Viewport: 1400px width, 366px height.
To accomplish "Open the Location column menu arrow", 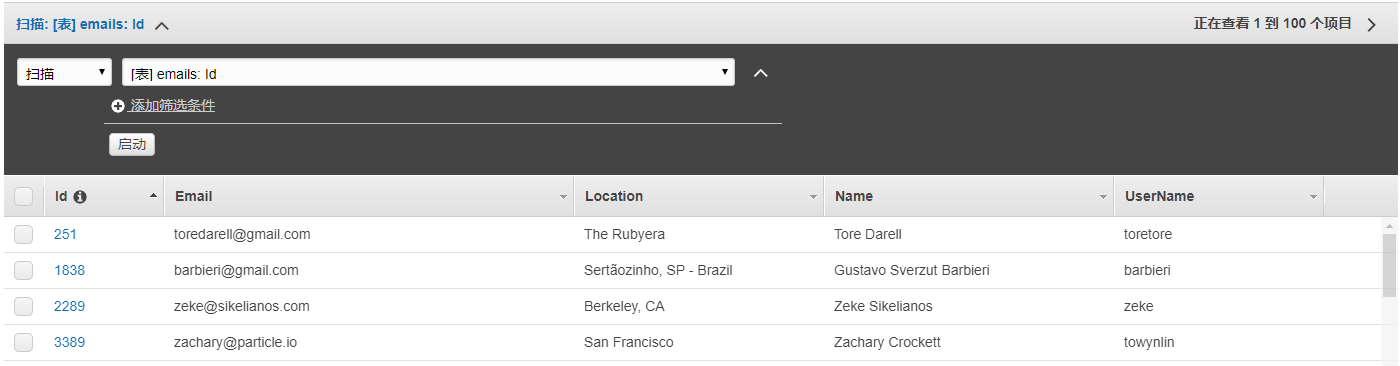I will pos(813,198).
